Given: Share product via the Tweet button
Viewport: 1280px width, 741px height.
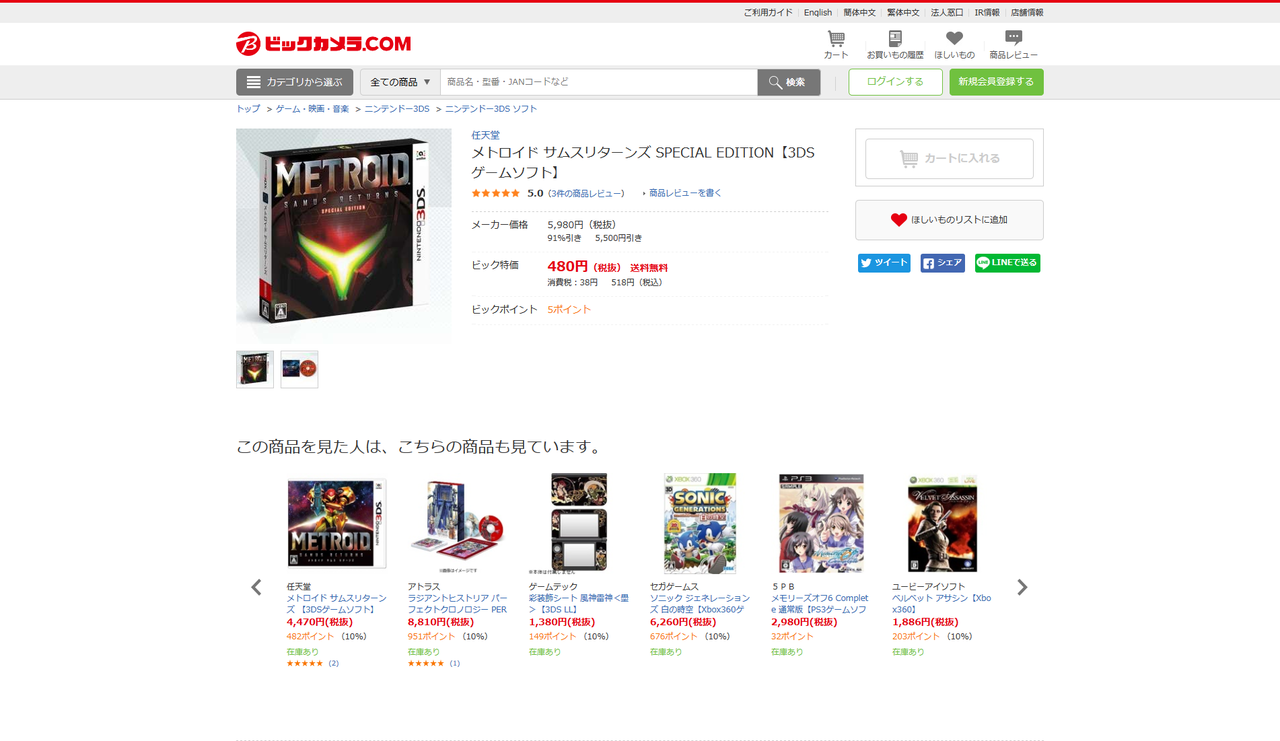Looking at the screenshot, I should click(x=884, y=263).
